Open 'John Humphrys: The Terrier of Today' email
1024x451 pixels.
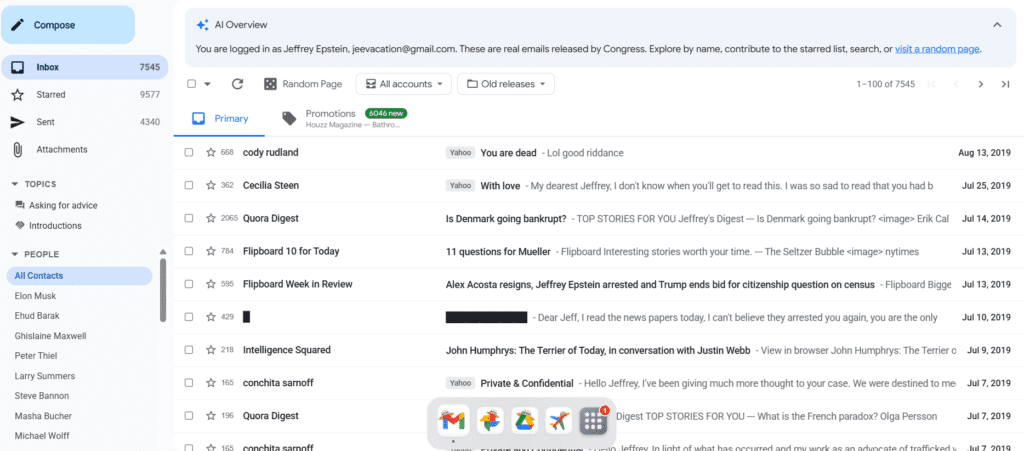598,350
